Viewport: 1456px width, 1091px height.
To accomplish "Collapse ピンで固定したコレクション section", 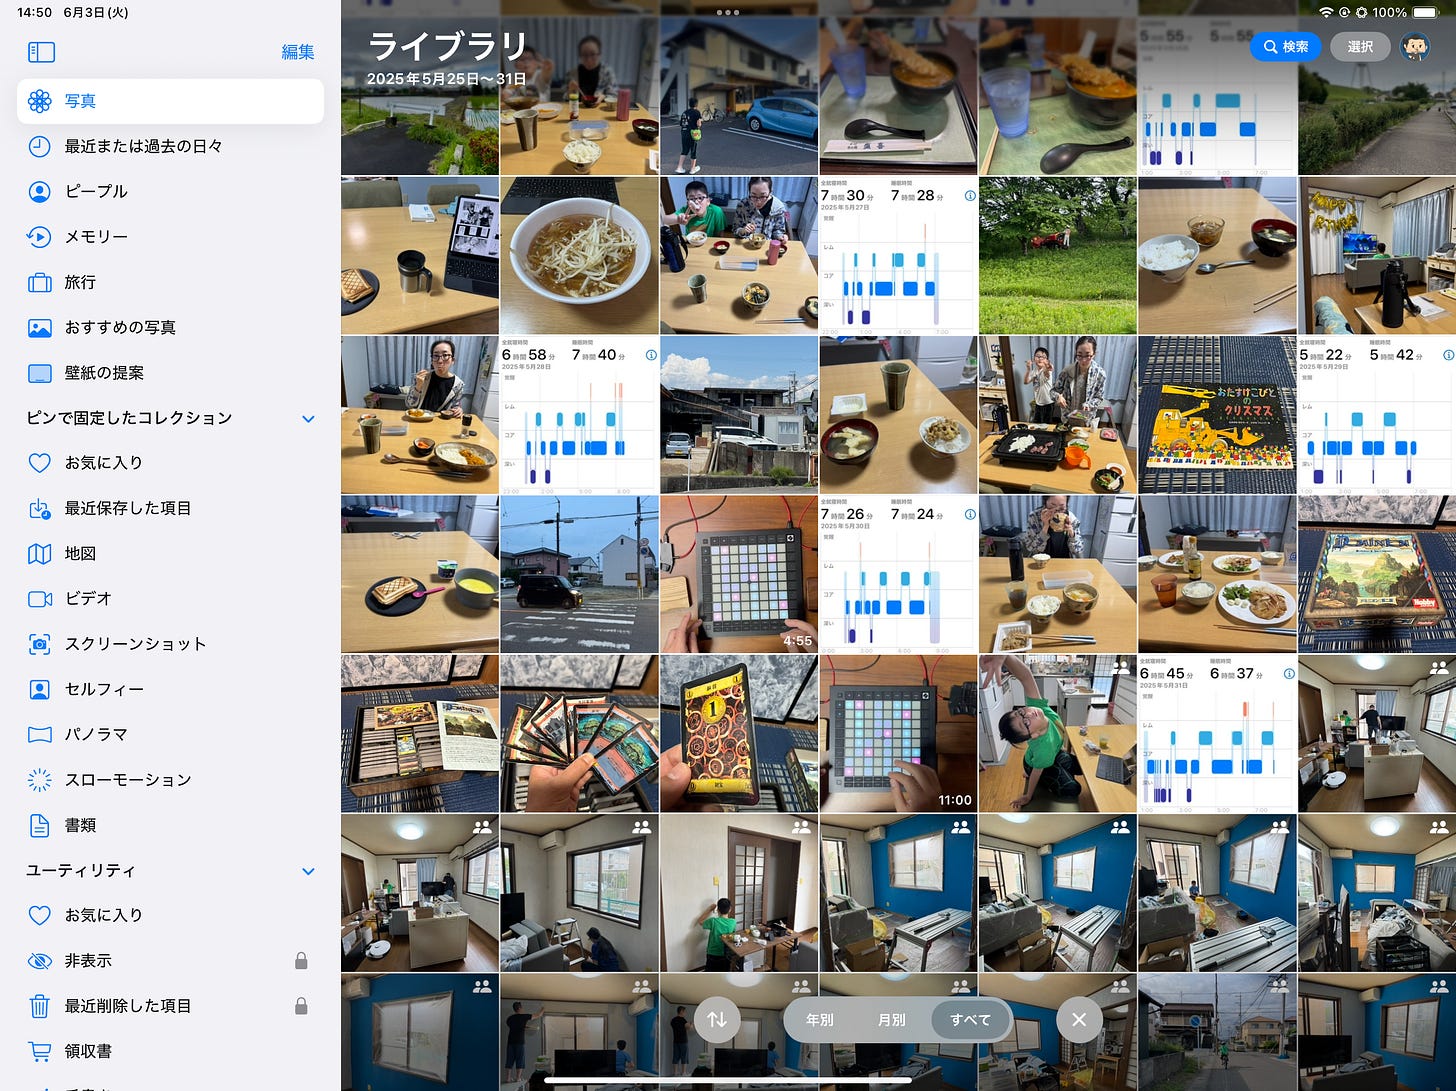I will click(x=308, y=419).
